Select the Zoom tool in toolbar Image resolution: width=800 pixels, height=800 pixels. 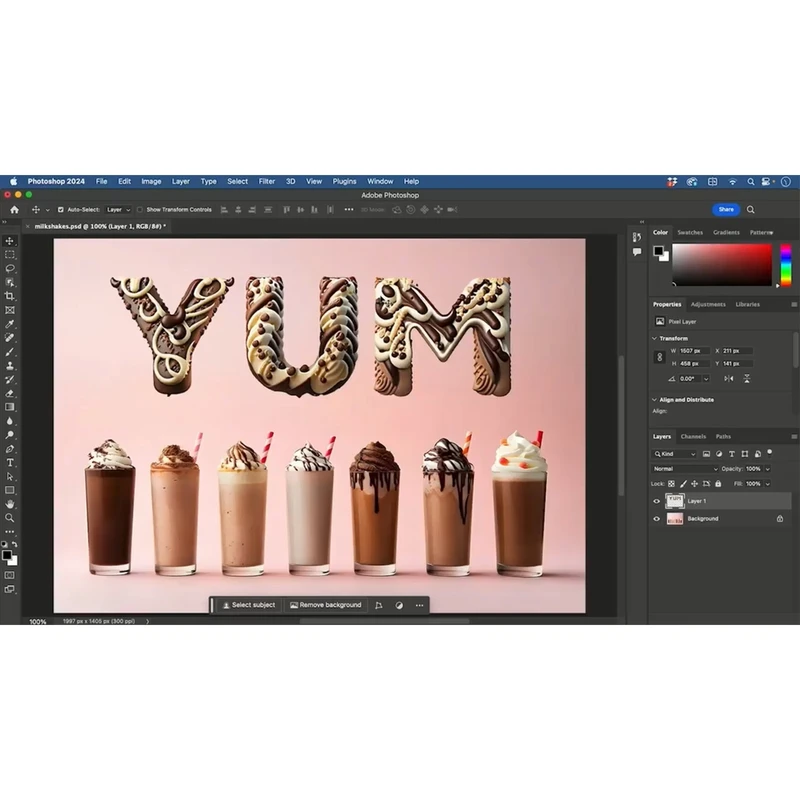click(x=10, y=518)
